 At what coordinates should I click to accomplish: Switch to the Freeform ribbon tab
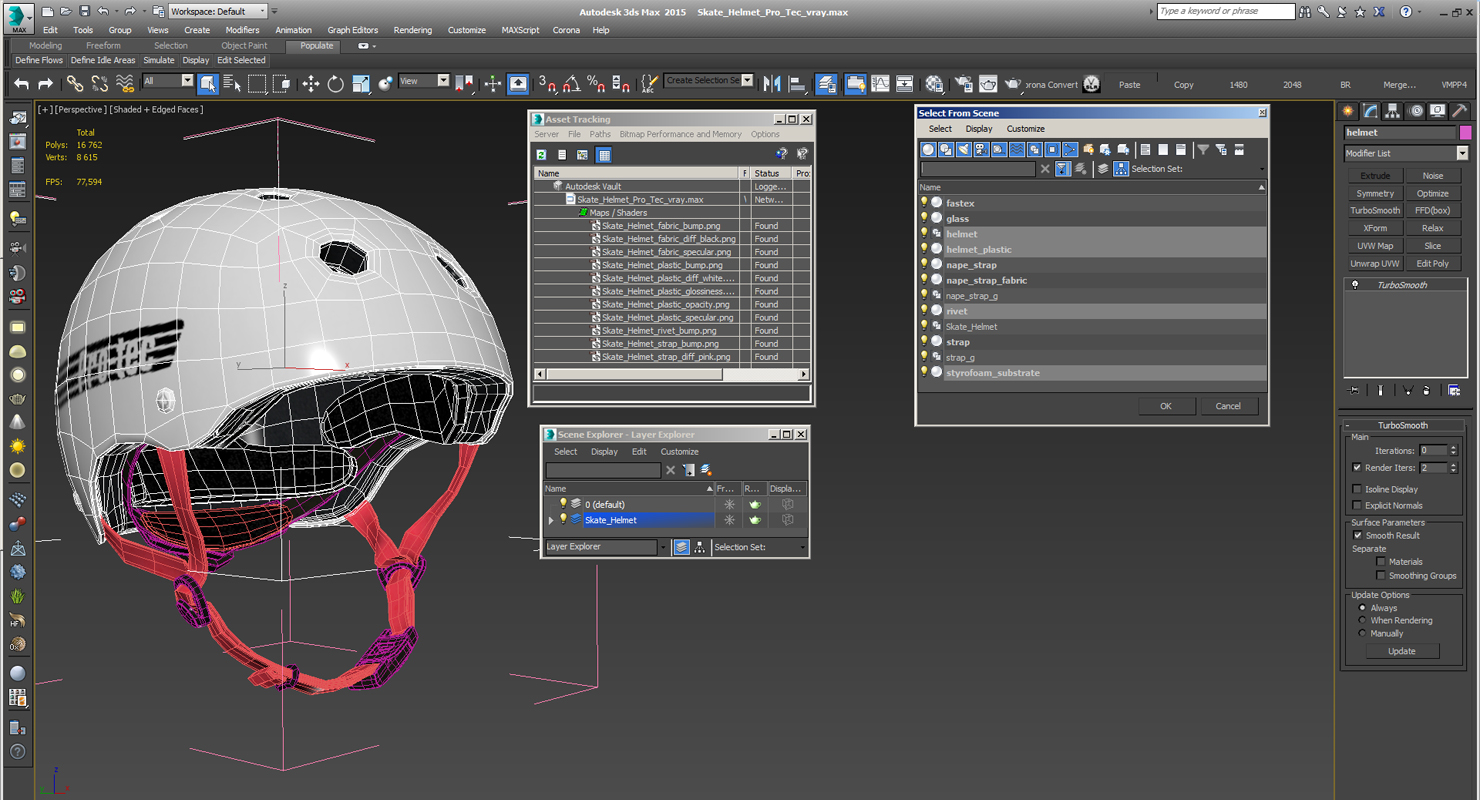(103, 45)
